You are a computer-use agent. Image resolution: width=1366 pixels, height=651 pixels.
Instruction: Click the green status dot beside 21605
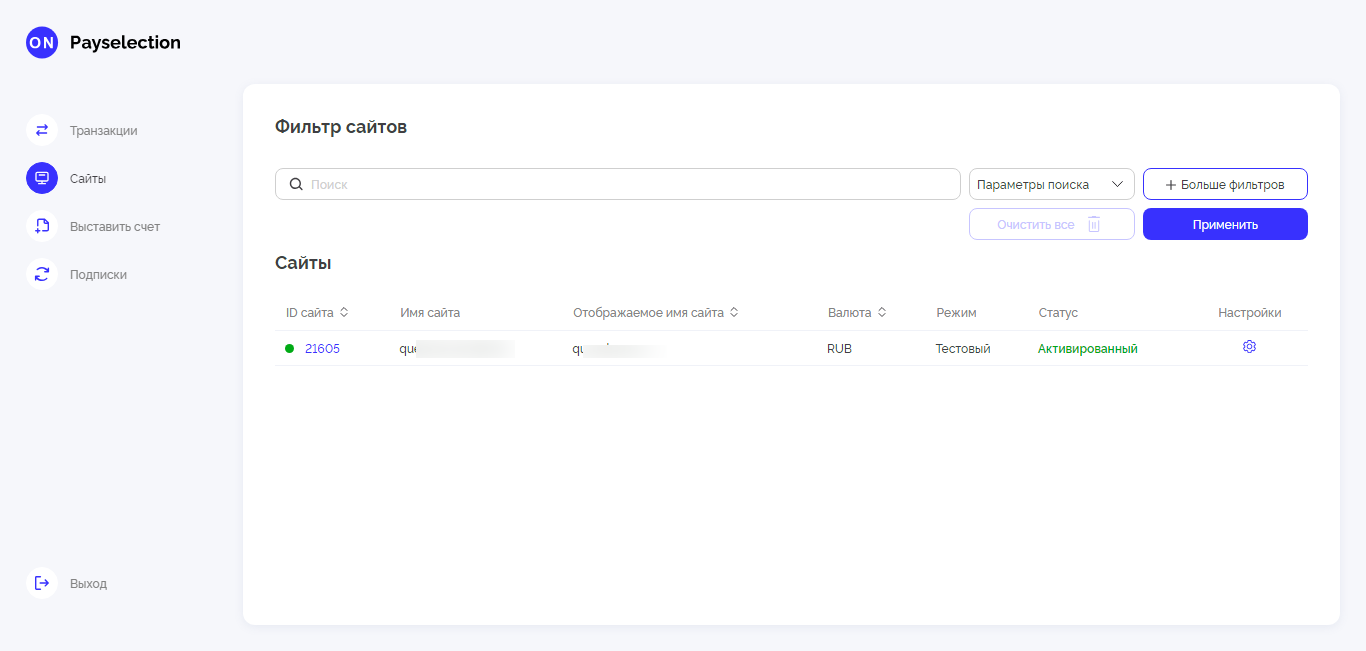click(x=289, y=349)
